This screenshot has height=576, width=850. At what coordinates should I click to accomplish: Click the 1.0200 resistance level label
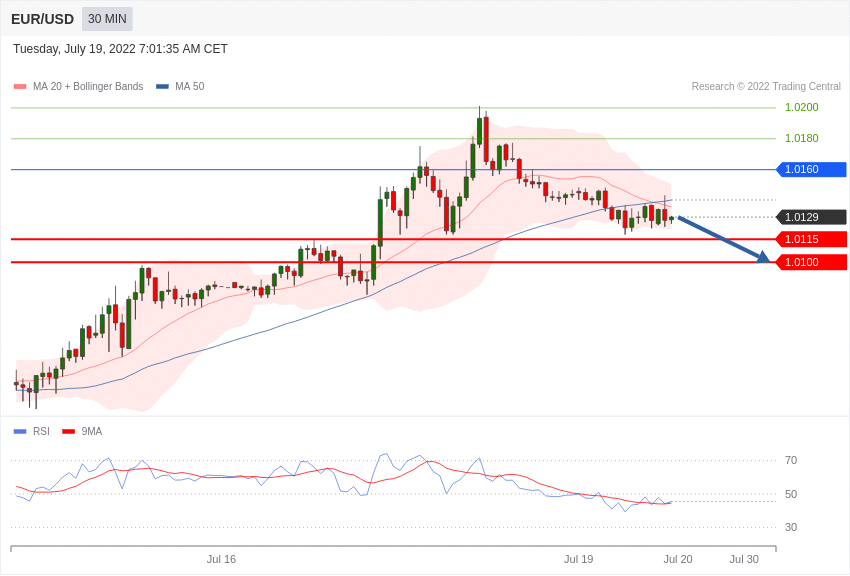(801, 107)
